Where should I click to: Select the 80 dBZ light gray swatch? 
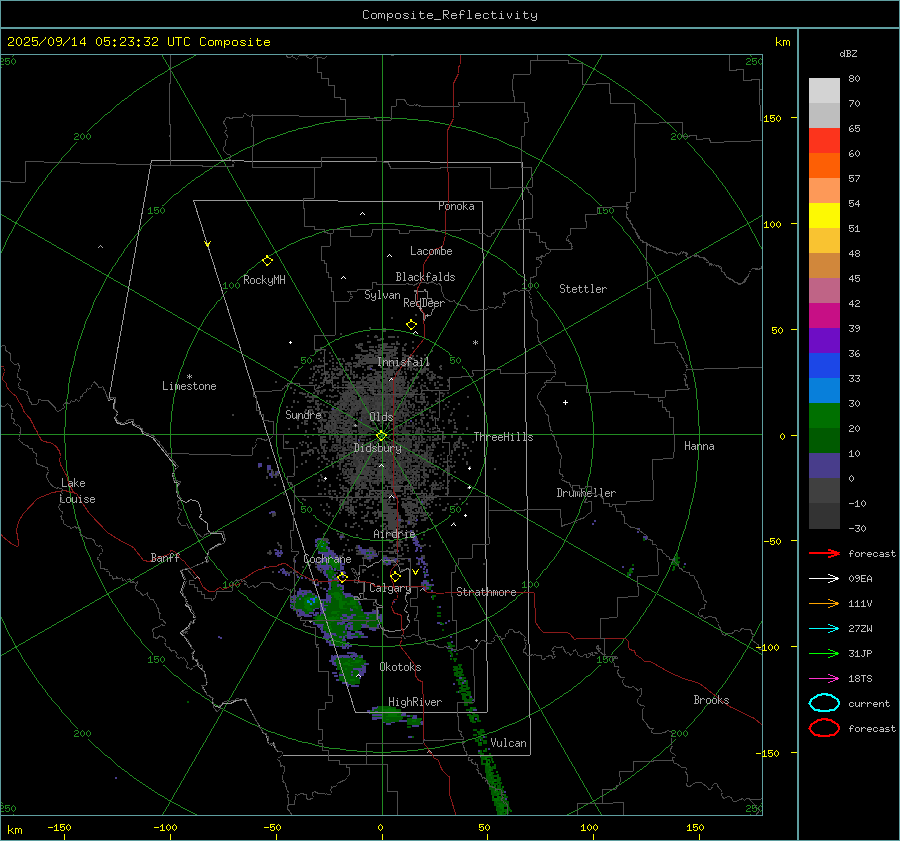[x=824, y=91]
